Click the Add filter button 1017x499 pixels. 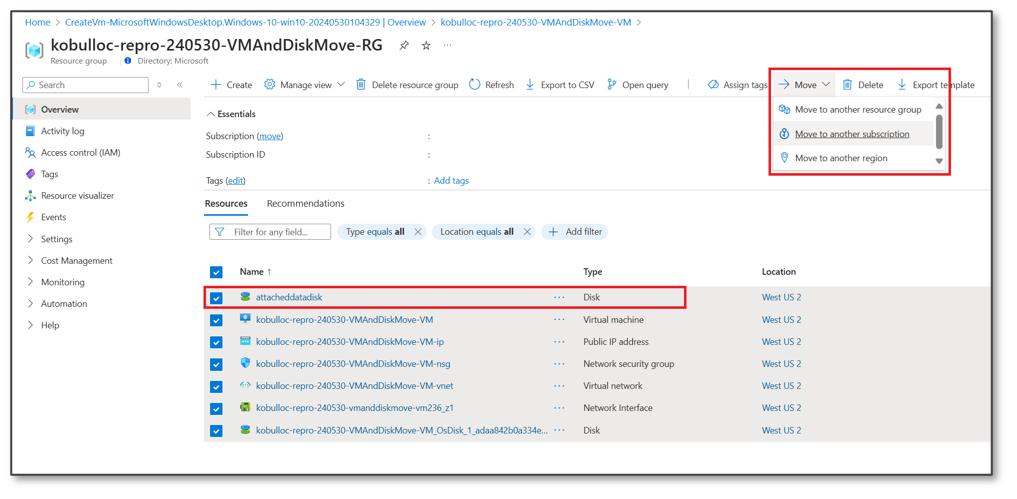coord(575,232)
